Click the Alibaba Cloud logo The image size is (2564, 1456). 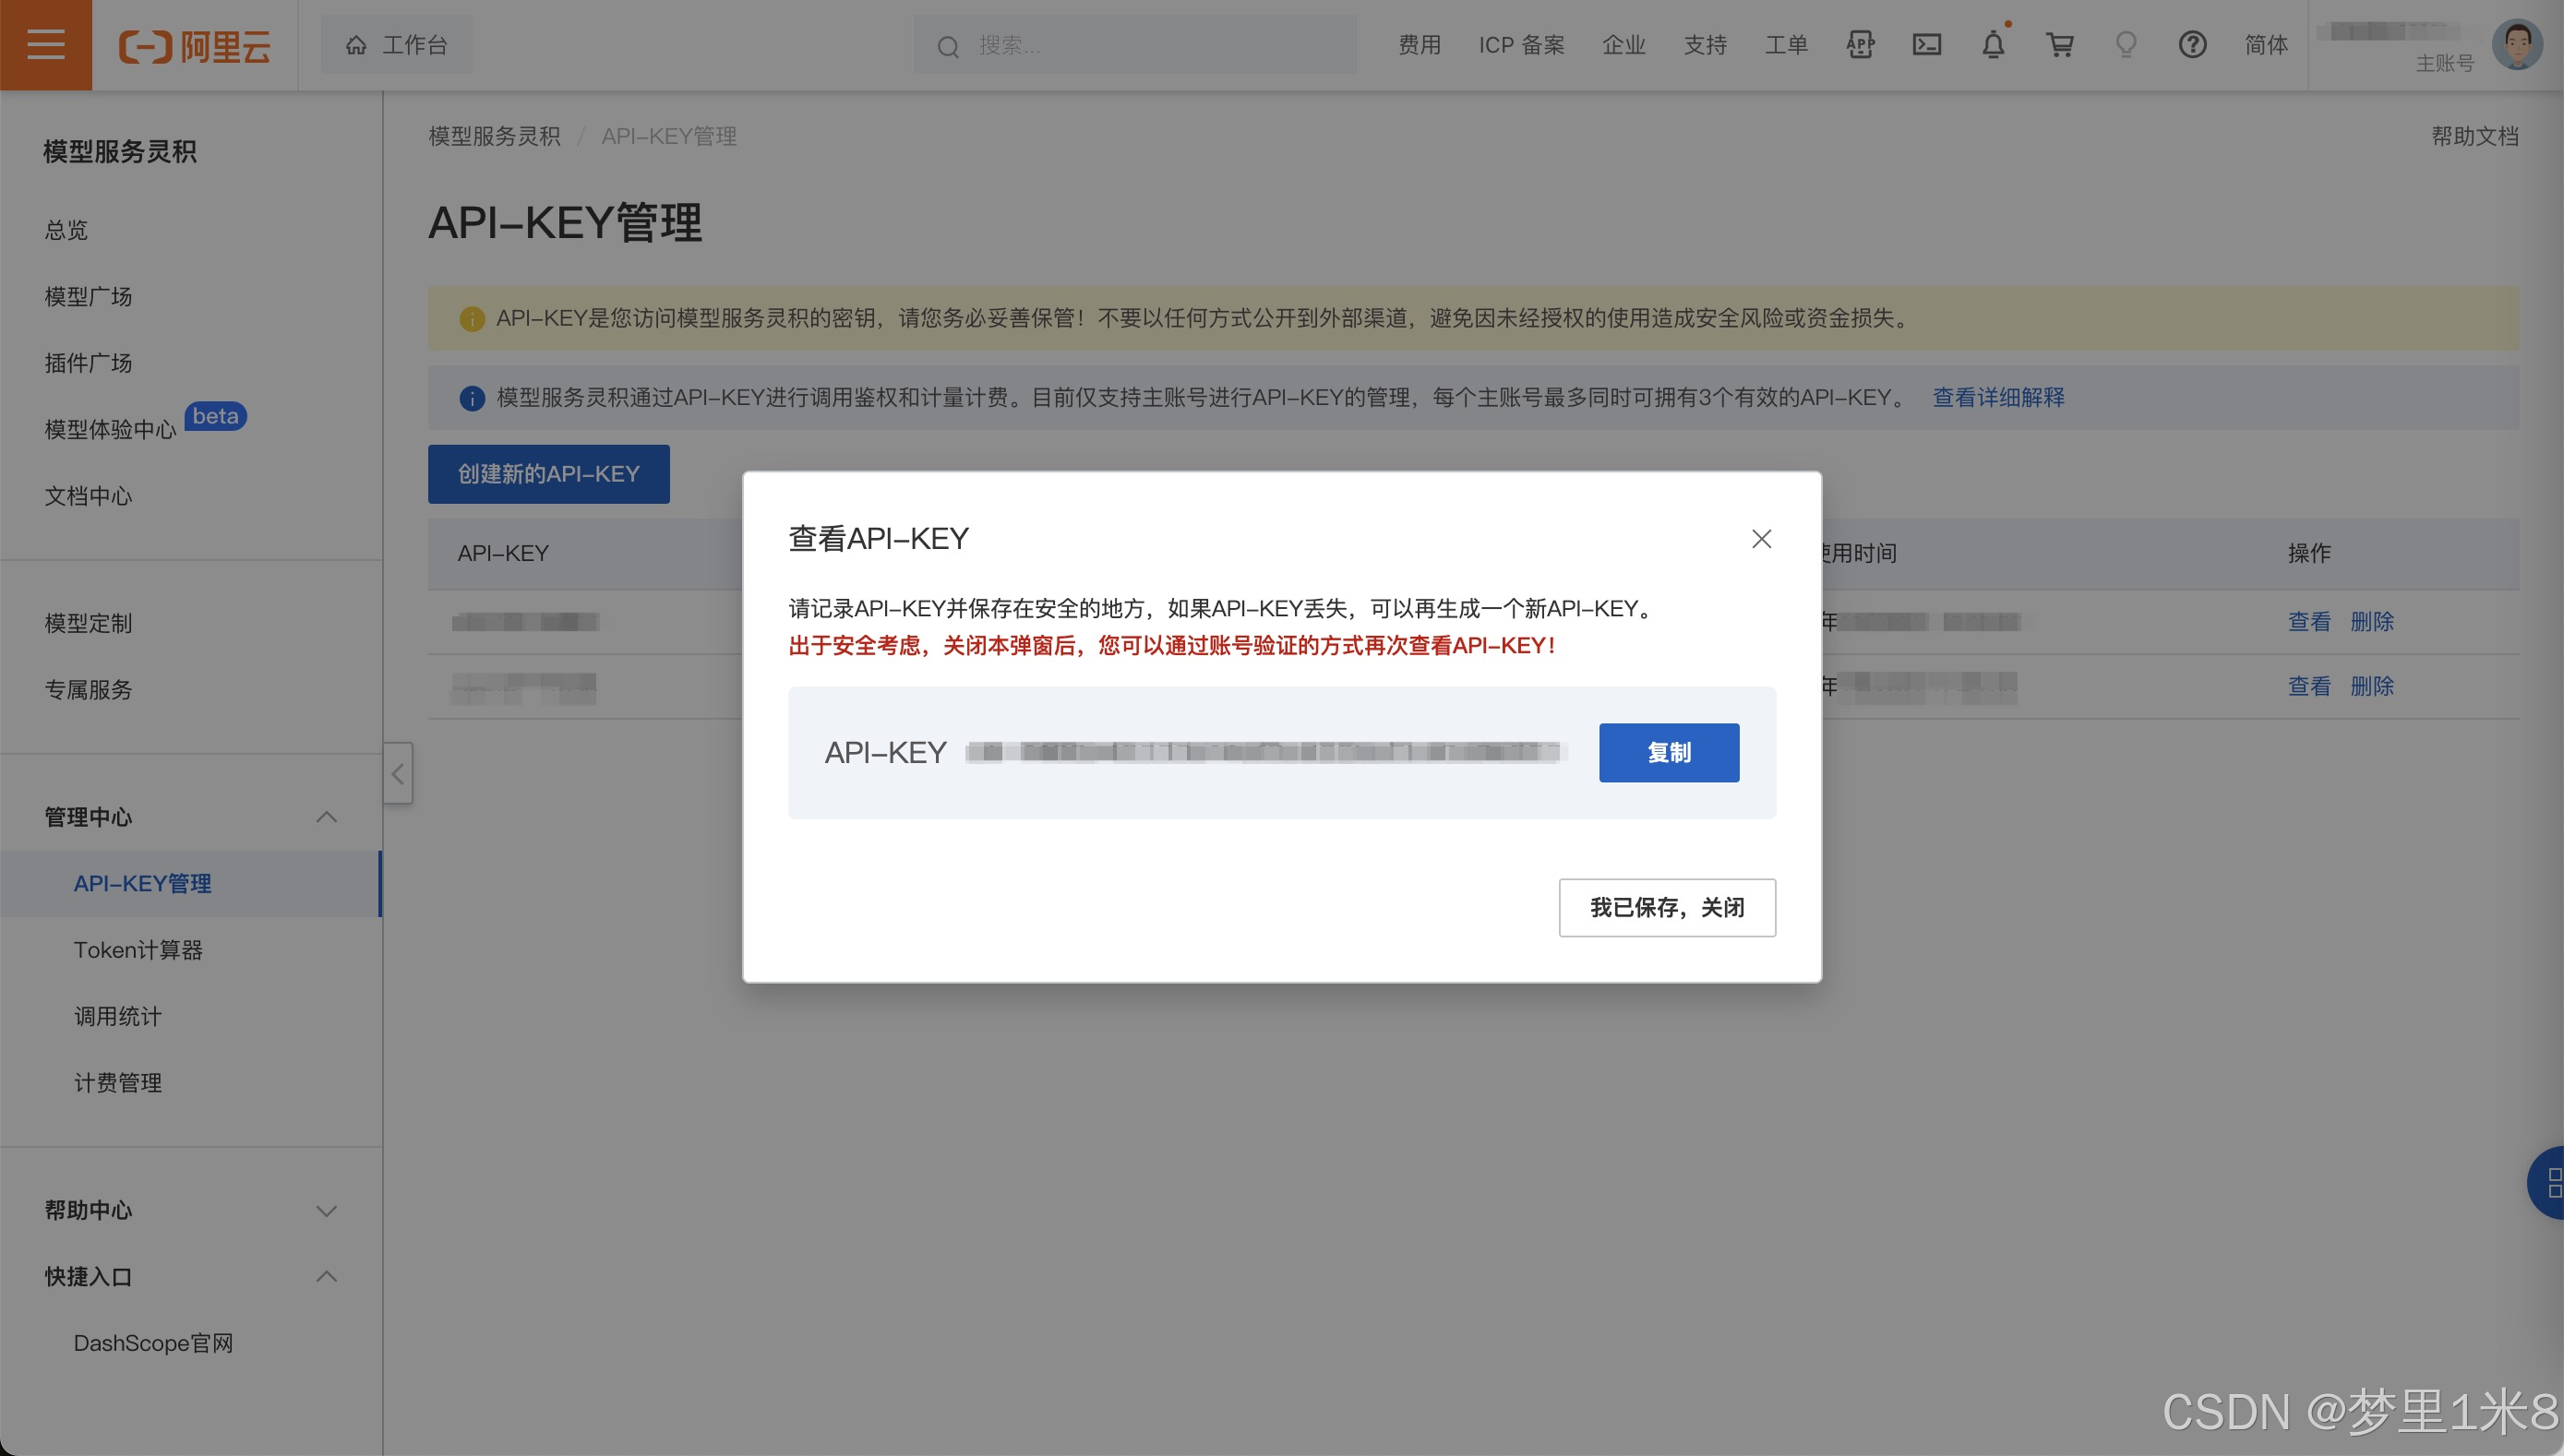tap(195, 46)
